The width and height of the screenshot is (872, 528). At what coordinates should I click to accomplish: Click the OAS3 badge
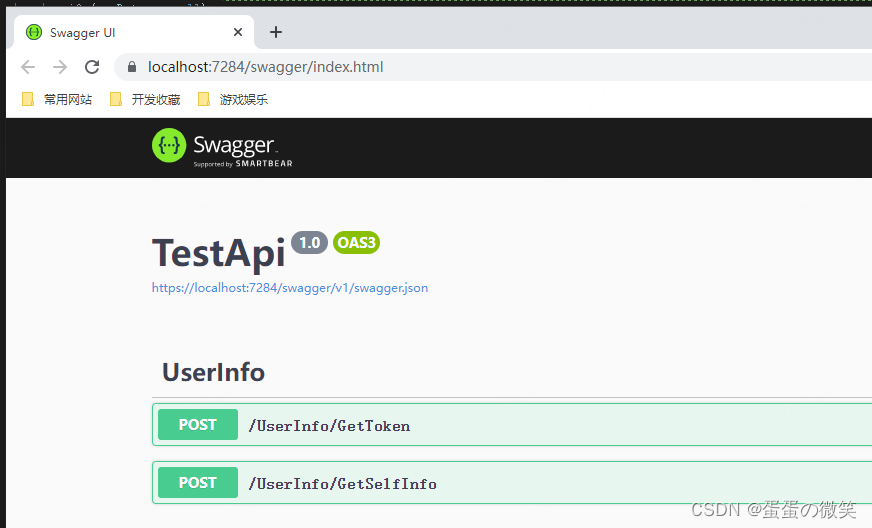tap(356, 243)
